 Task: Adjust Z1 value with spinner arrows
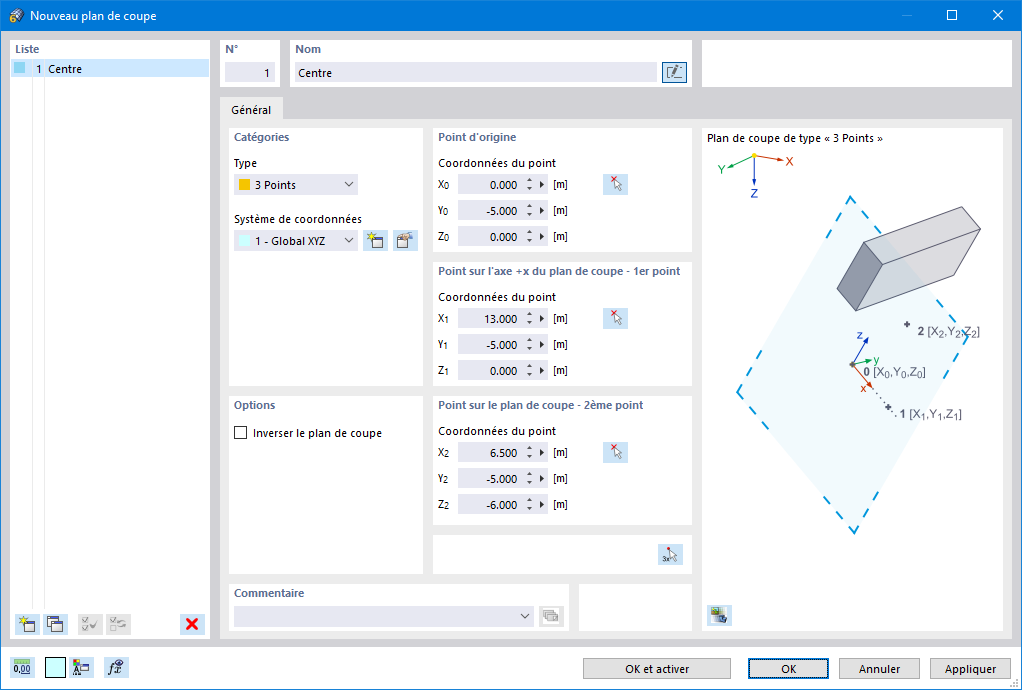pos(530,371)
